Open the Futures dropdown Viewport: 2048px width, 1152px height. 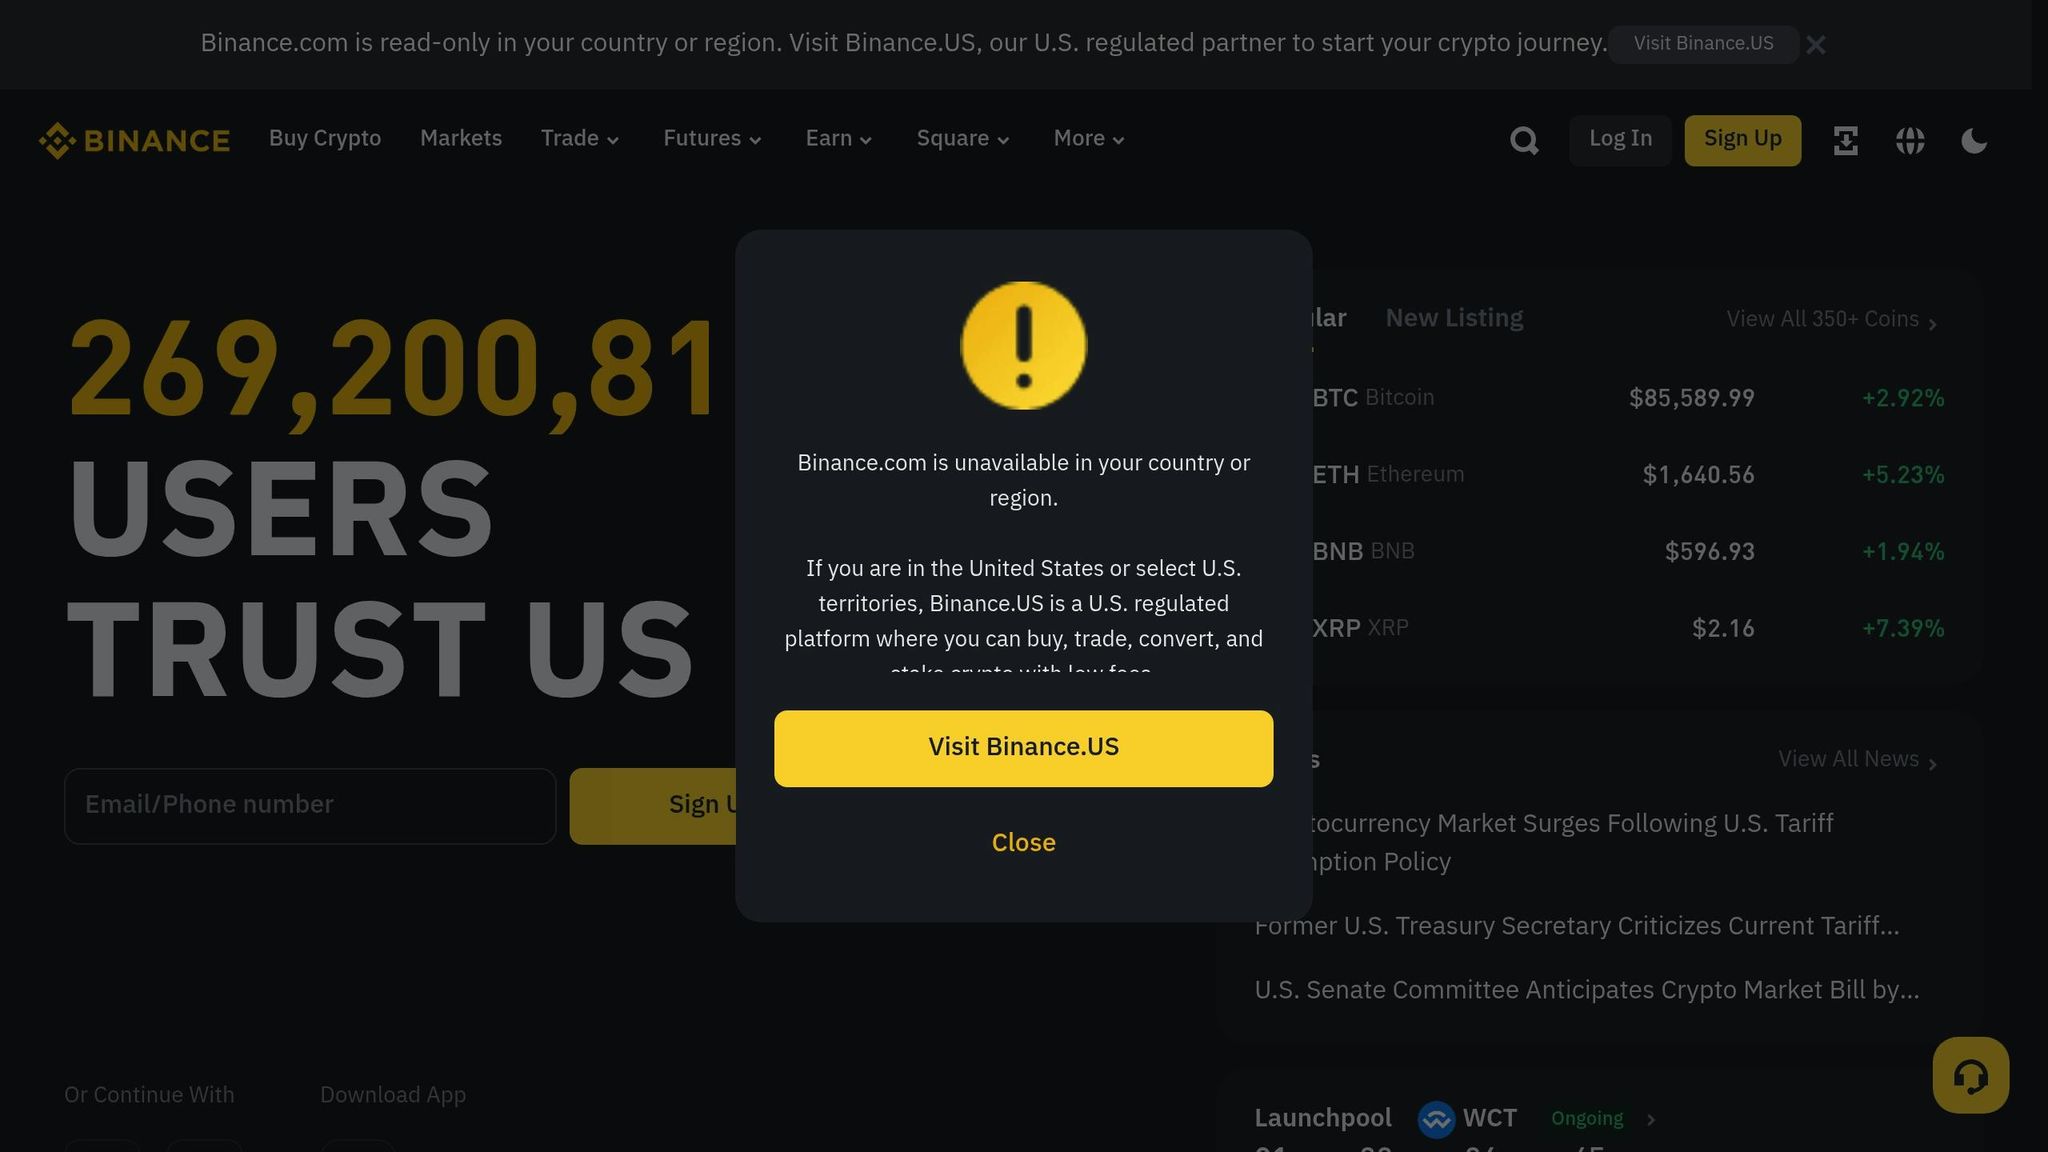tap(712, 139)
